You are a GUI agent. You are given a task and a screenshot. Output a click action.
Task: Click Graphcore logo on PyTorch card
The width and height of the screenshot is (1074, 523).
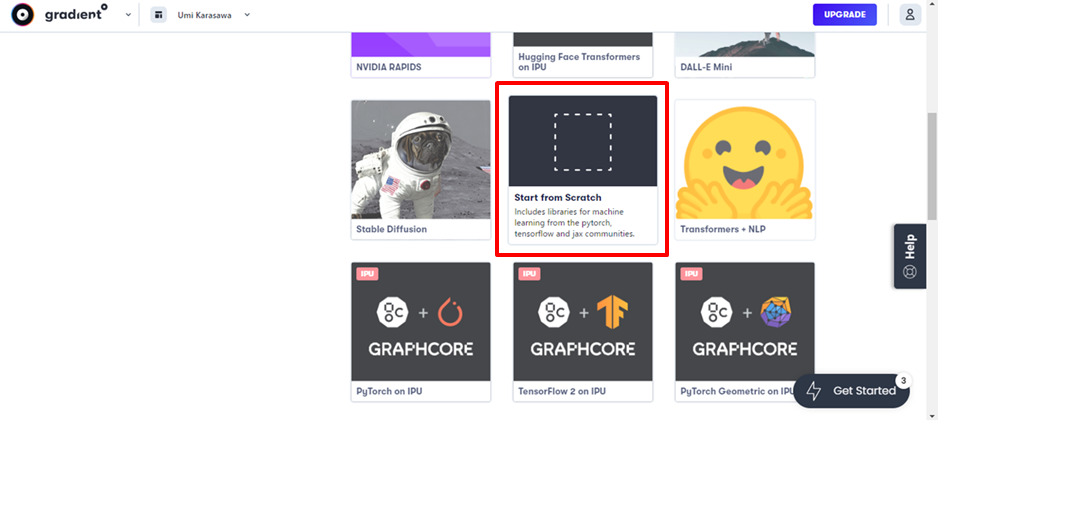coord(391,313)
